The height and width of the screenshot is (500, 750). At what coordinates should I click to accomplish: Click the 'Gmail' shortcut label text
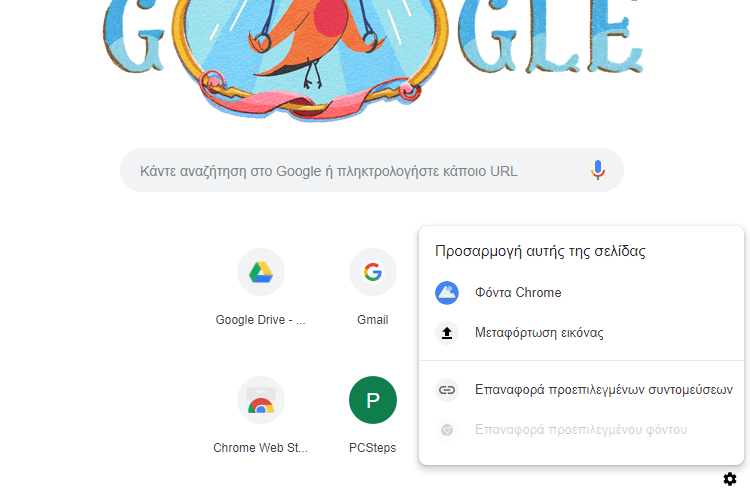[373, 320]
